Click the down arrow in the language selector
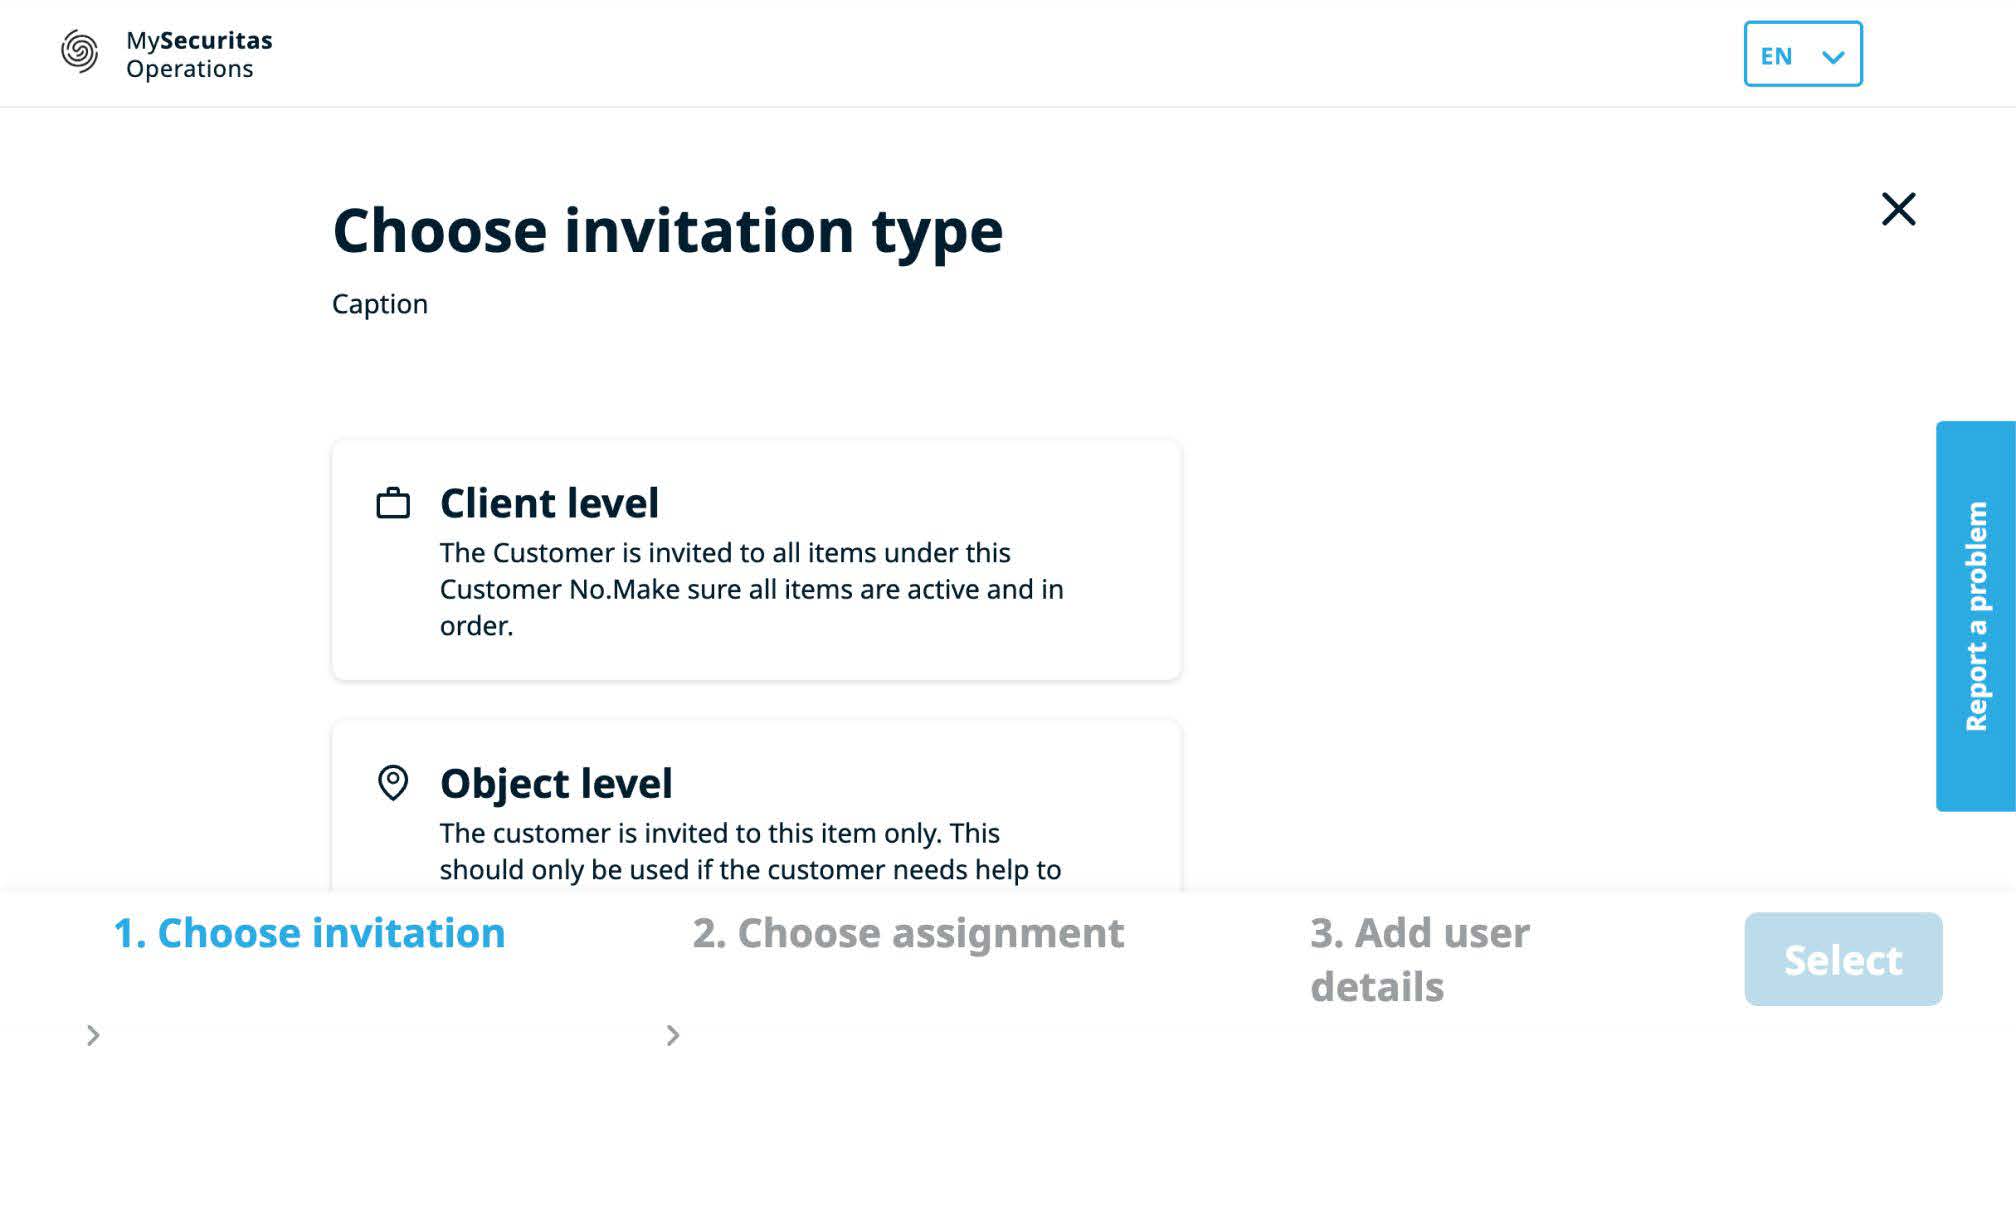The height and width of the screenshot is (1212, 2016). (1833, 56)
